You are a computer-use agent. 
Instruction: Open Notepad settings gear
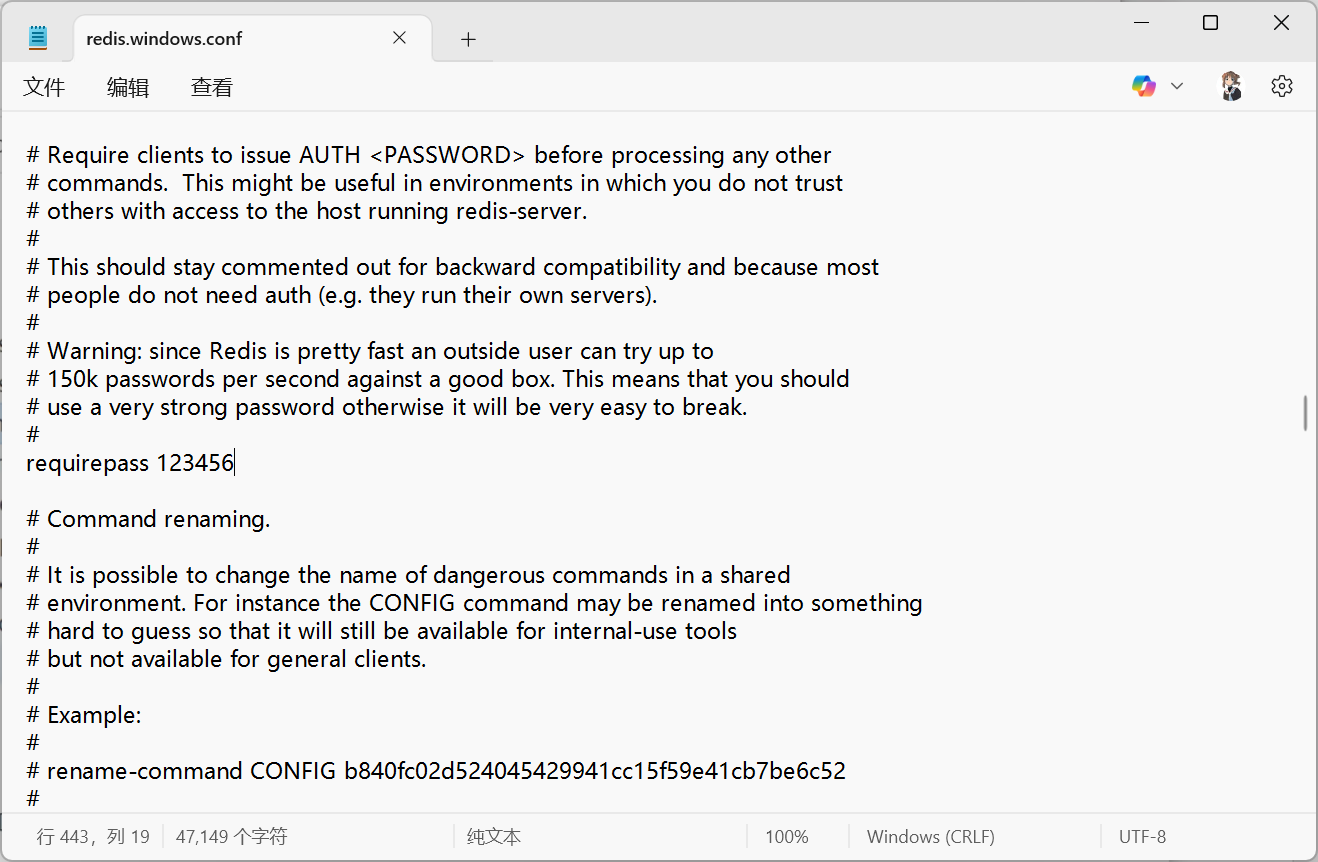coord(1282,86)
